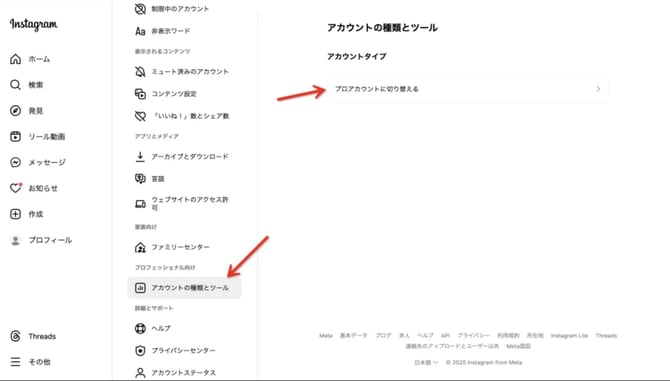Open プロフィール avatar icon

[x=15, y=240]
